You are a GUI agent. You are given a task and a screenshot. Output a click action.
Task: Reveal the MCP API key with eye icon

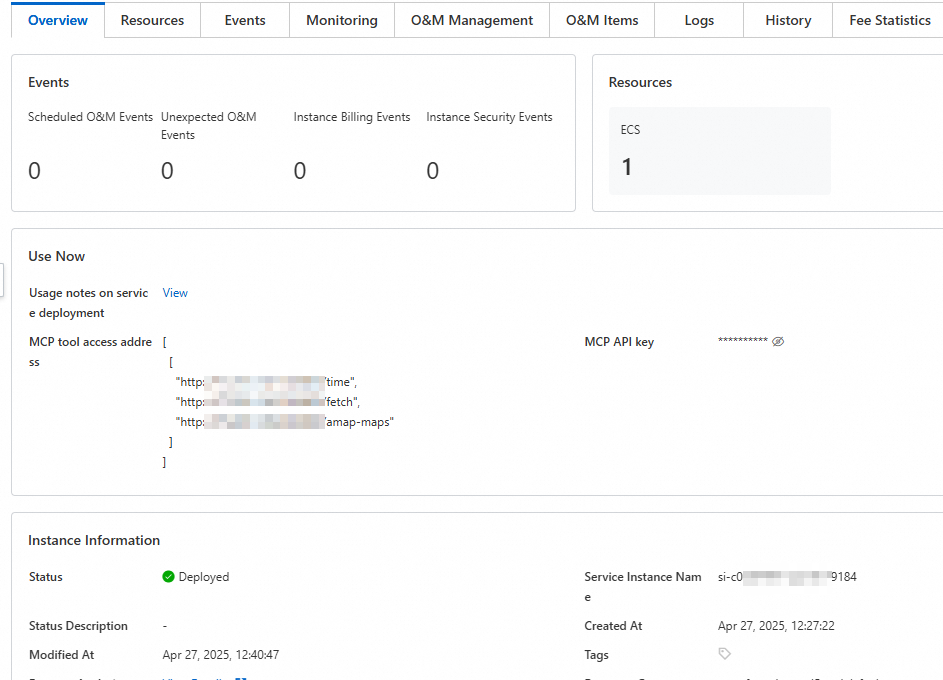tap(778, 342)
